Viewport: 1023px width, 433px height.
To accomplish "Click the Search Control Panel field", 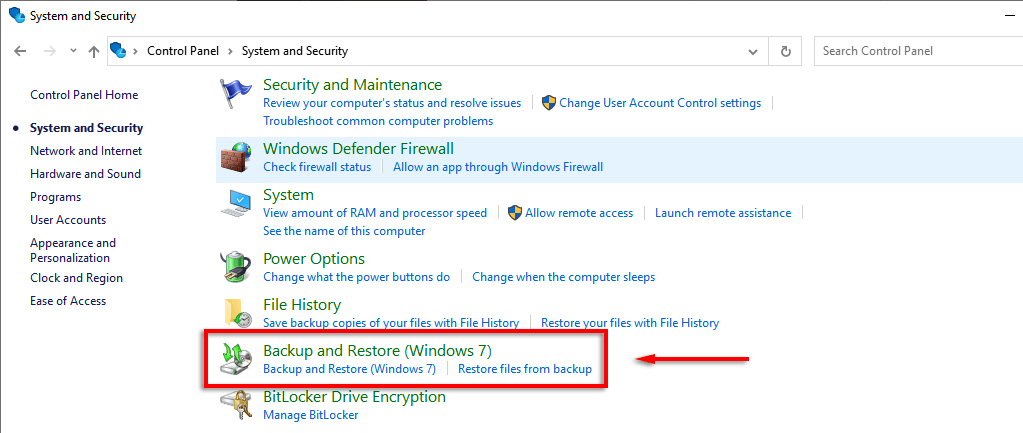I will pyautogui.click(x=915, y=51).
